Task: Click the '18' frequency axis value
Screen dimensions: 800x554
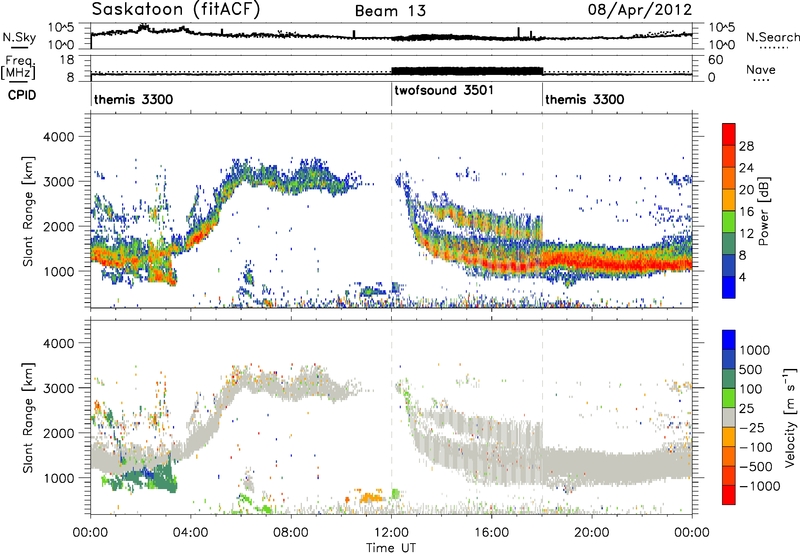Action: click(67, 60)
